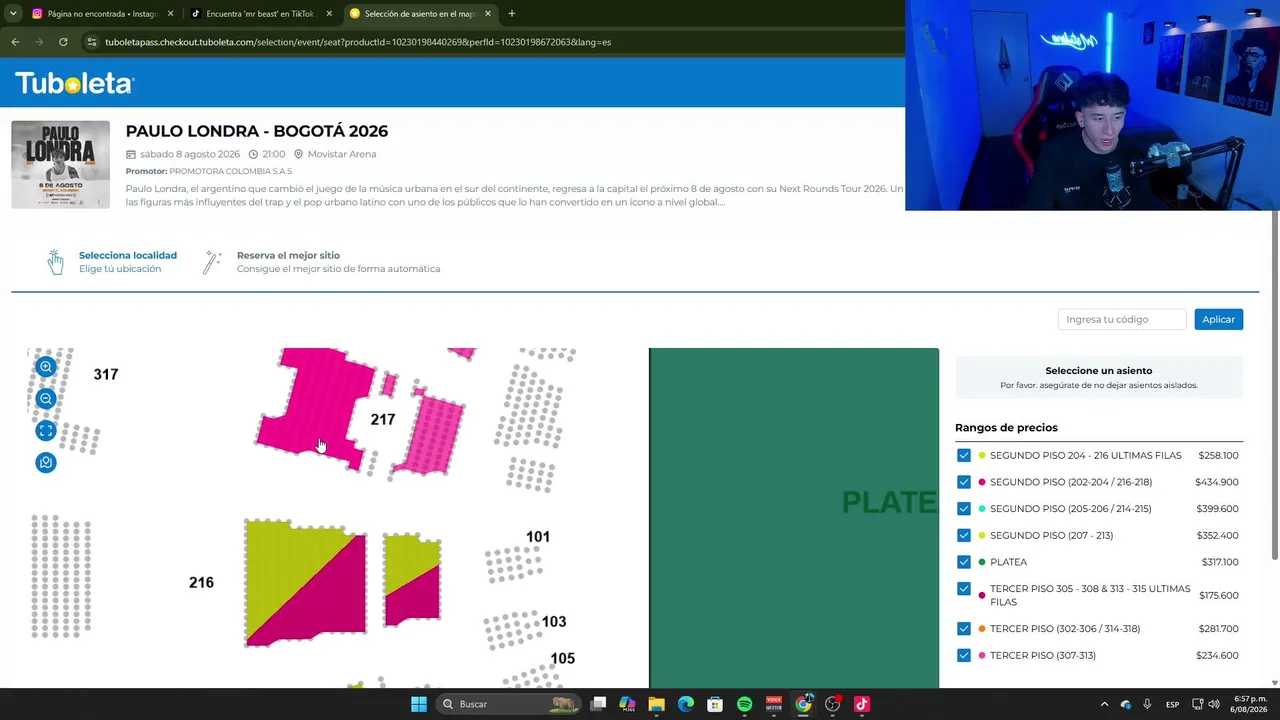Click the section label 216

pos(201,582)
